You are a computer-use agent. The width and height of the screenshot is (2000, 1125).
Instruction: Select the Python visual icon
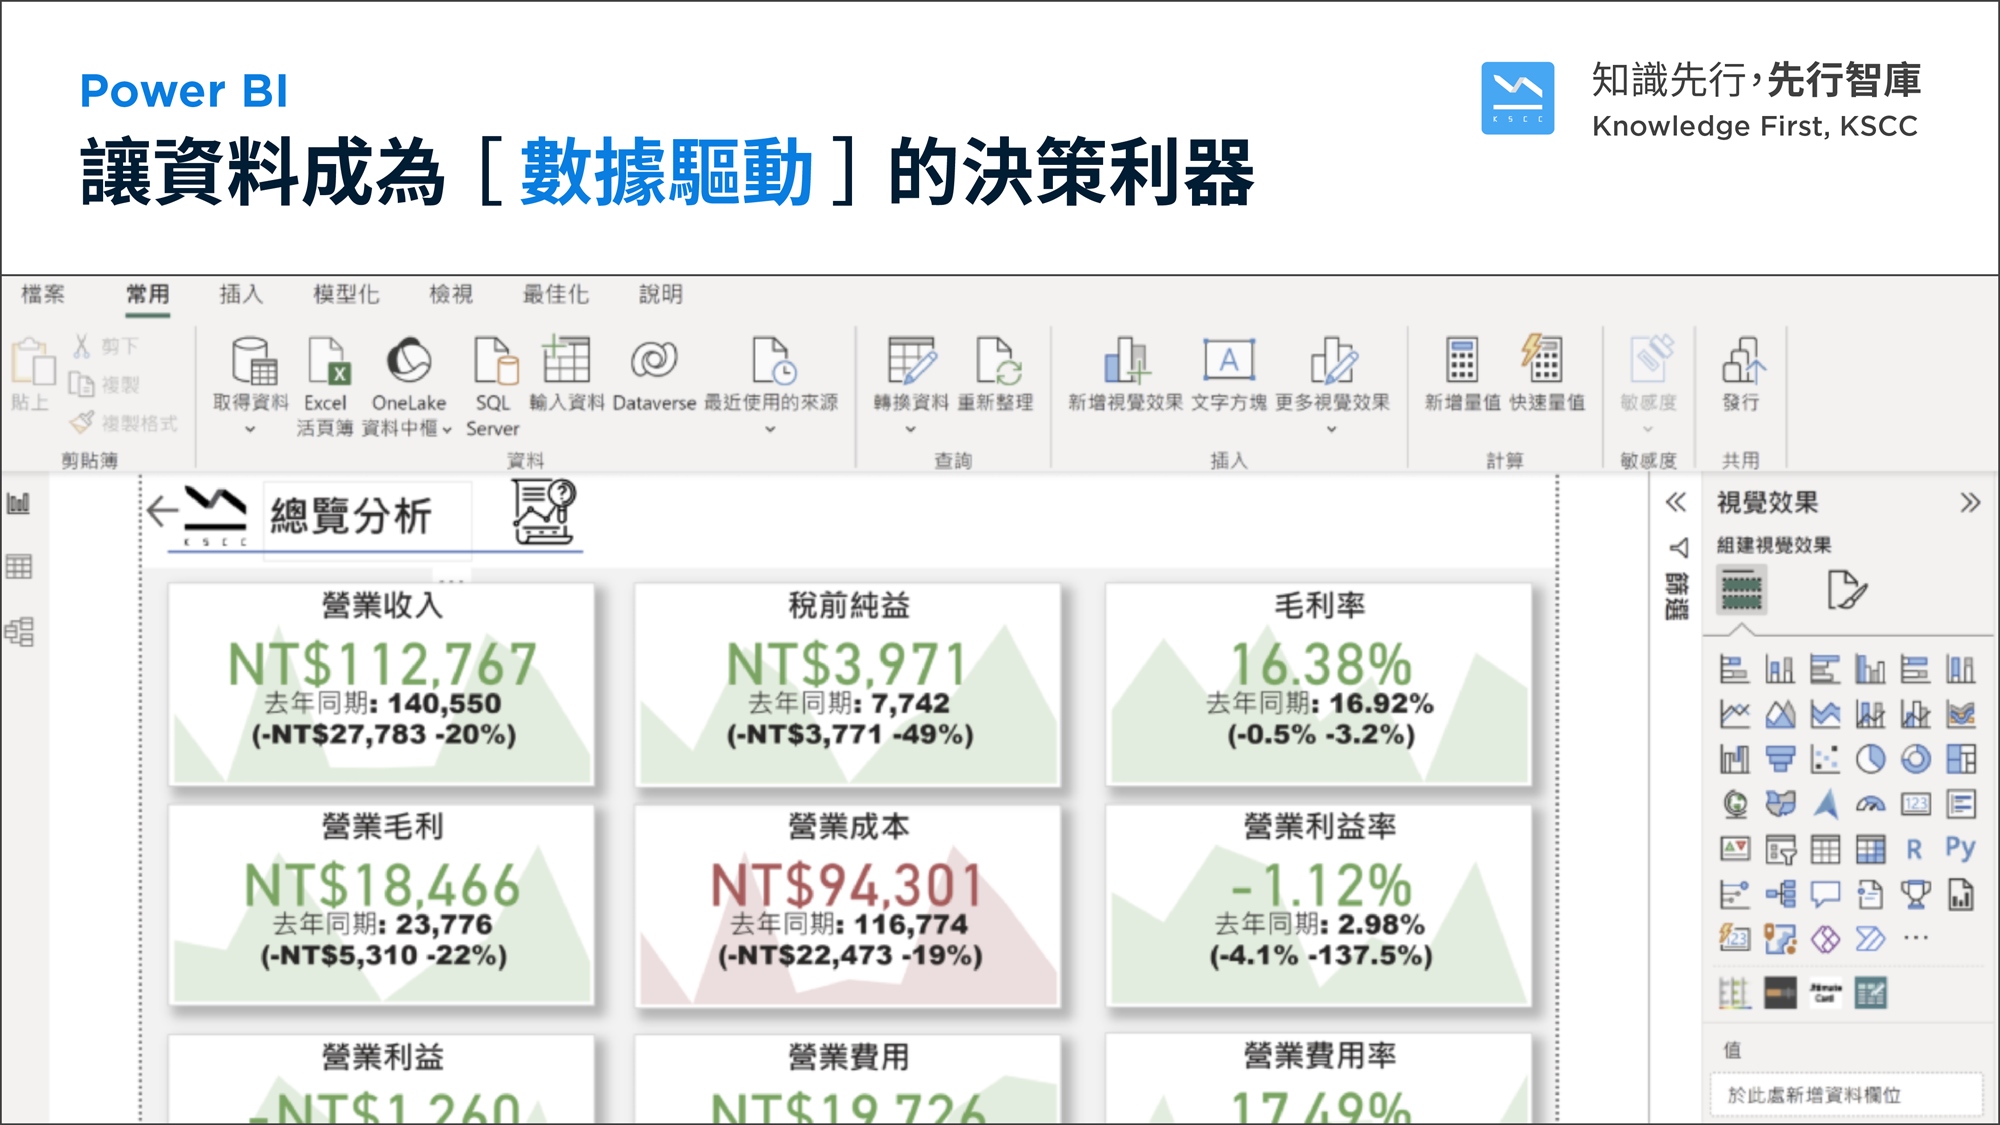[x=1960, y=849]
